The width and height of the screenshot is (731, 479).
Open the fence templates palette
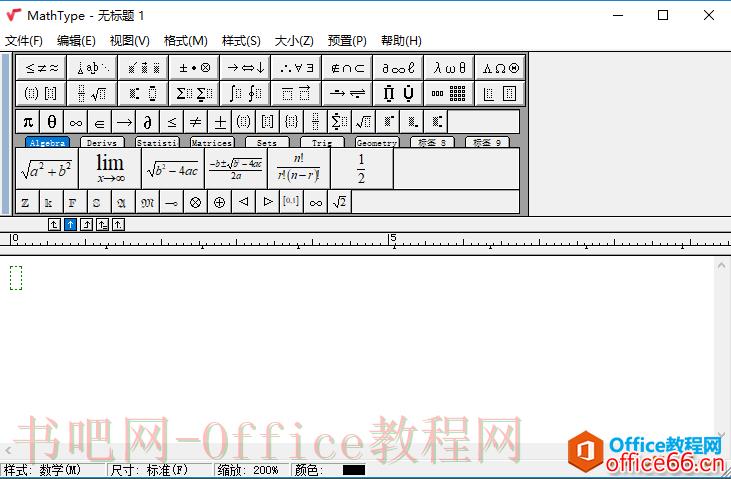[x=41, y=93]
